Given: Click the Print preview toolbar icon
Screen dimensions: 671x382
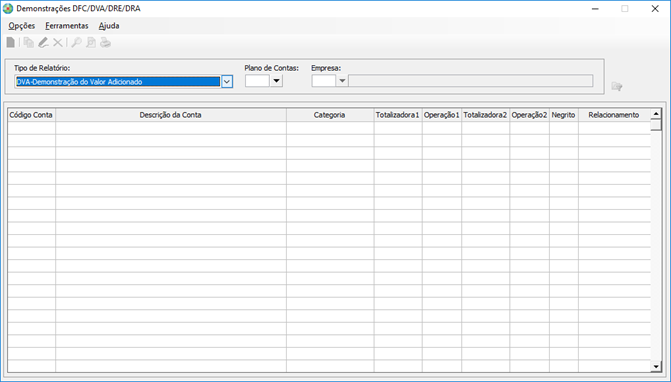Looking at the screenshot, I should [x=91, y=42].
